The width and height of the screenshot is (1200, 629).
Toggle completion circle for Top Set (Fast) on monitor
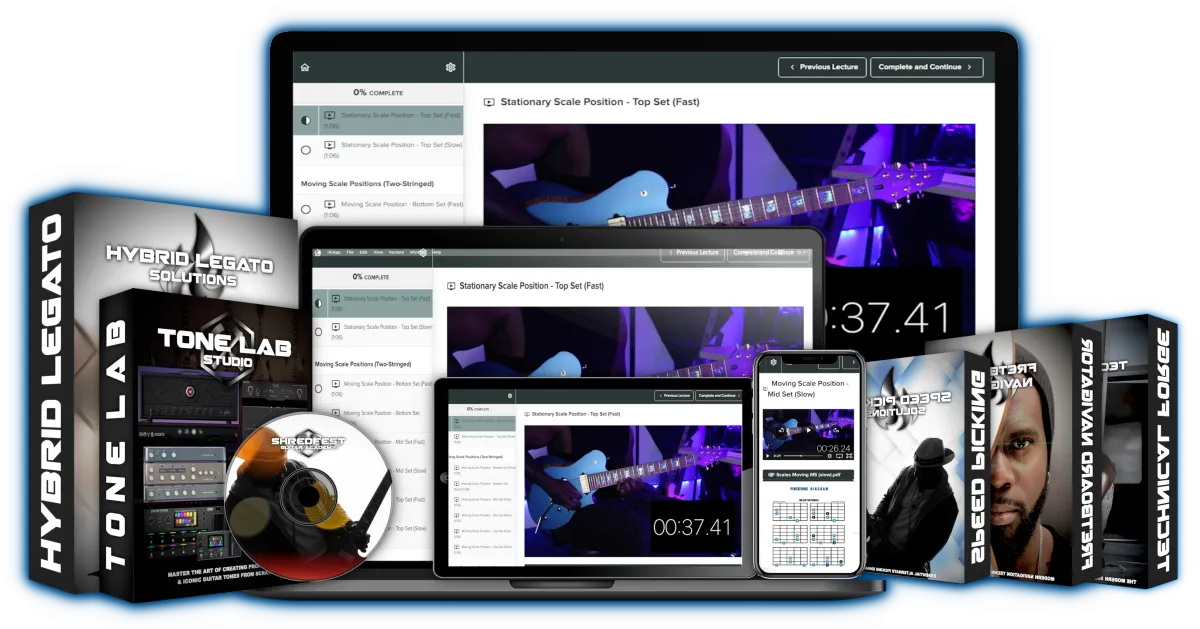(306, 120)
